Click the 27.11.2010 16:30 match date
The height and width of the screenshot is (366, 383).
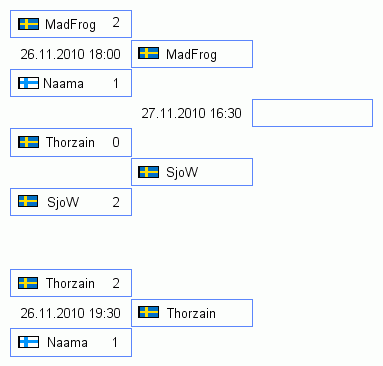[x=191, y=113]
